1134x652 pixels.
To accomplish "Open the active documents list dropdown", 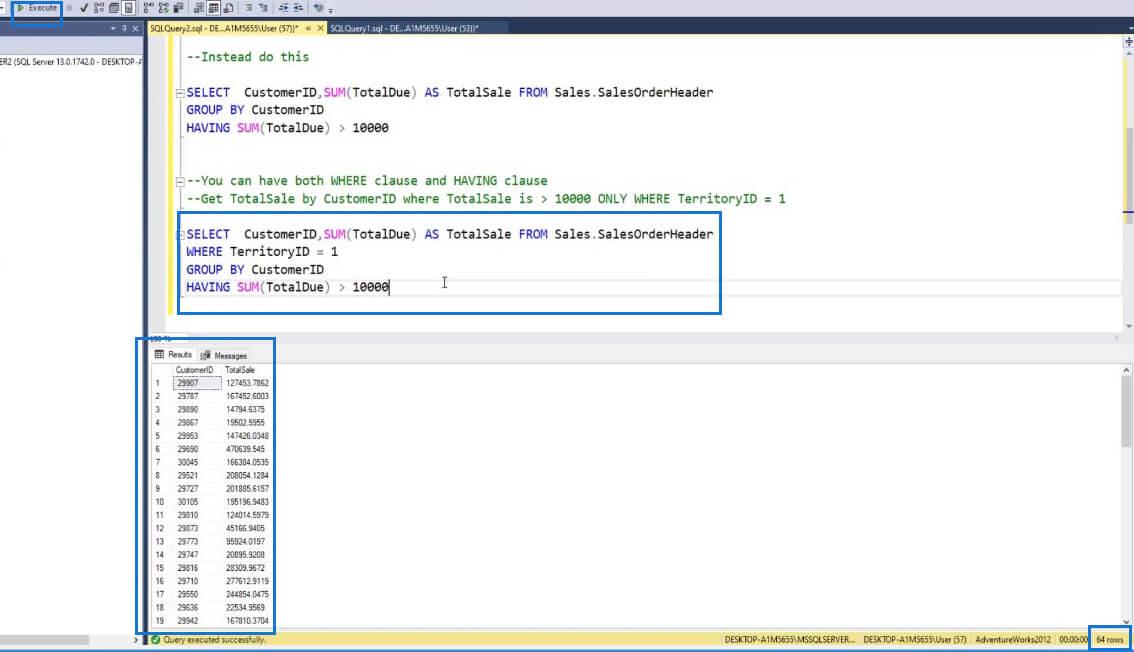I will point(1130,28).
